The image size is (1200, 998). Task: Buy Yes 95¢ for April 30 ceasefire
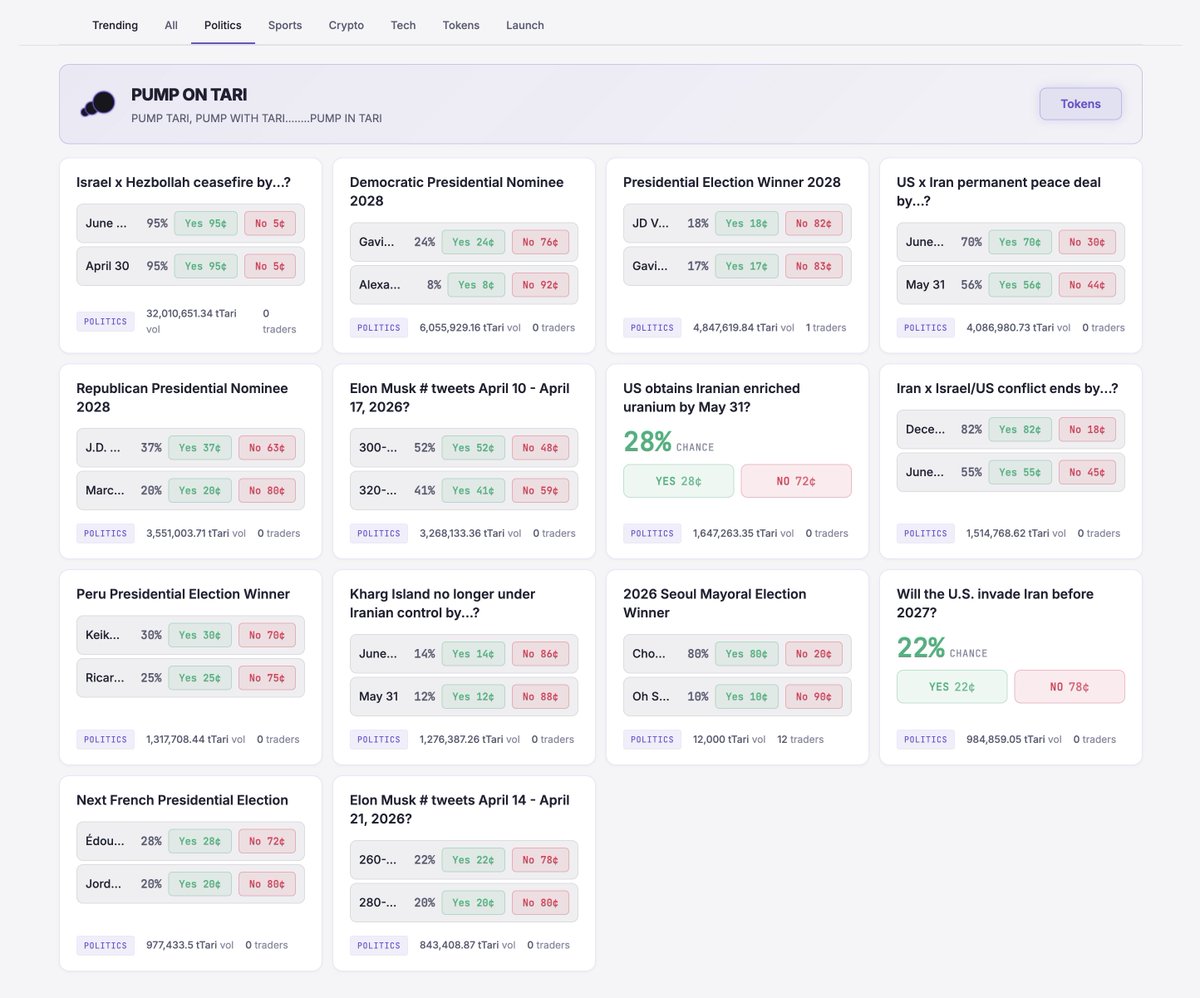click(206, 267)
